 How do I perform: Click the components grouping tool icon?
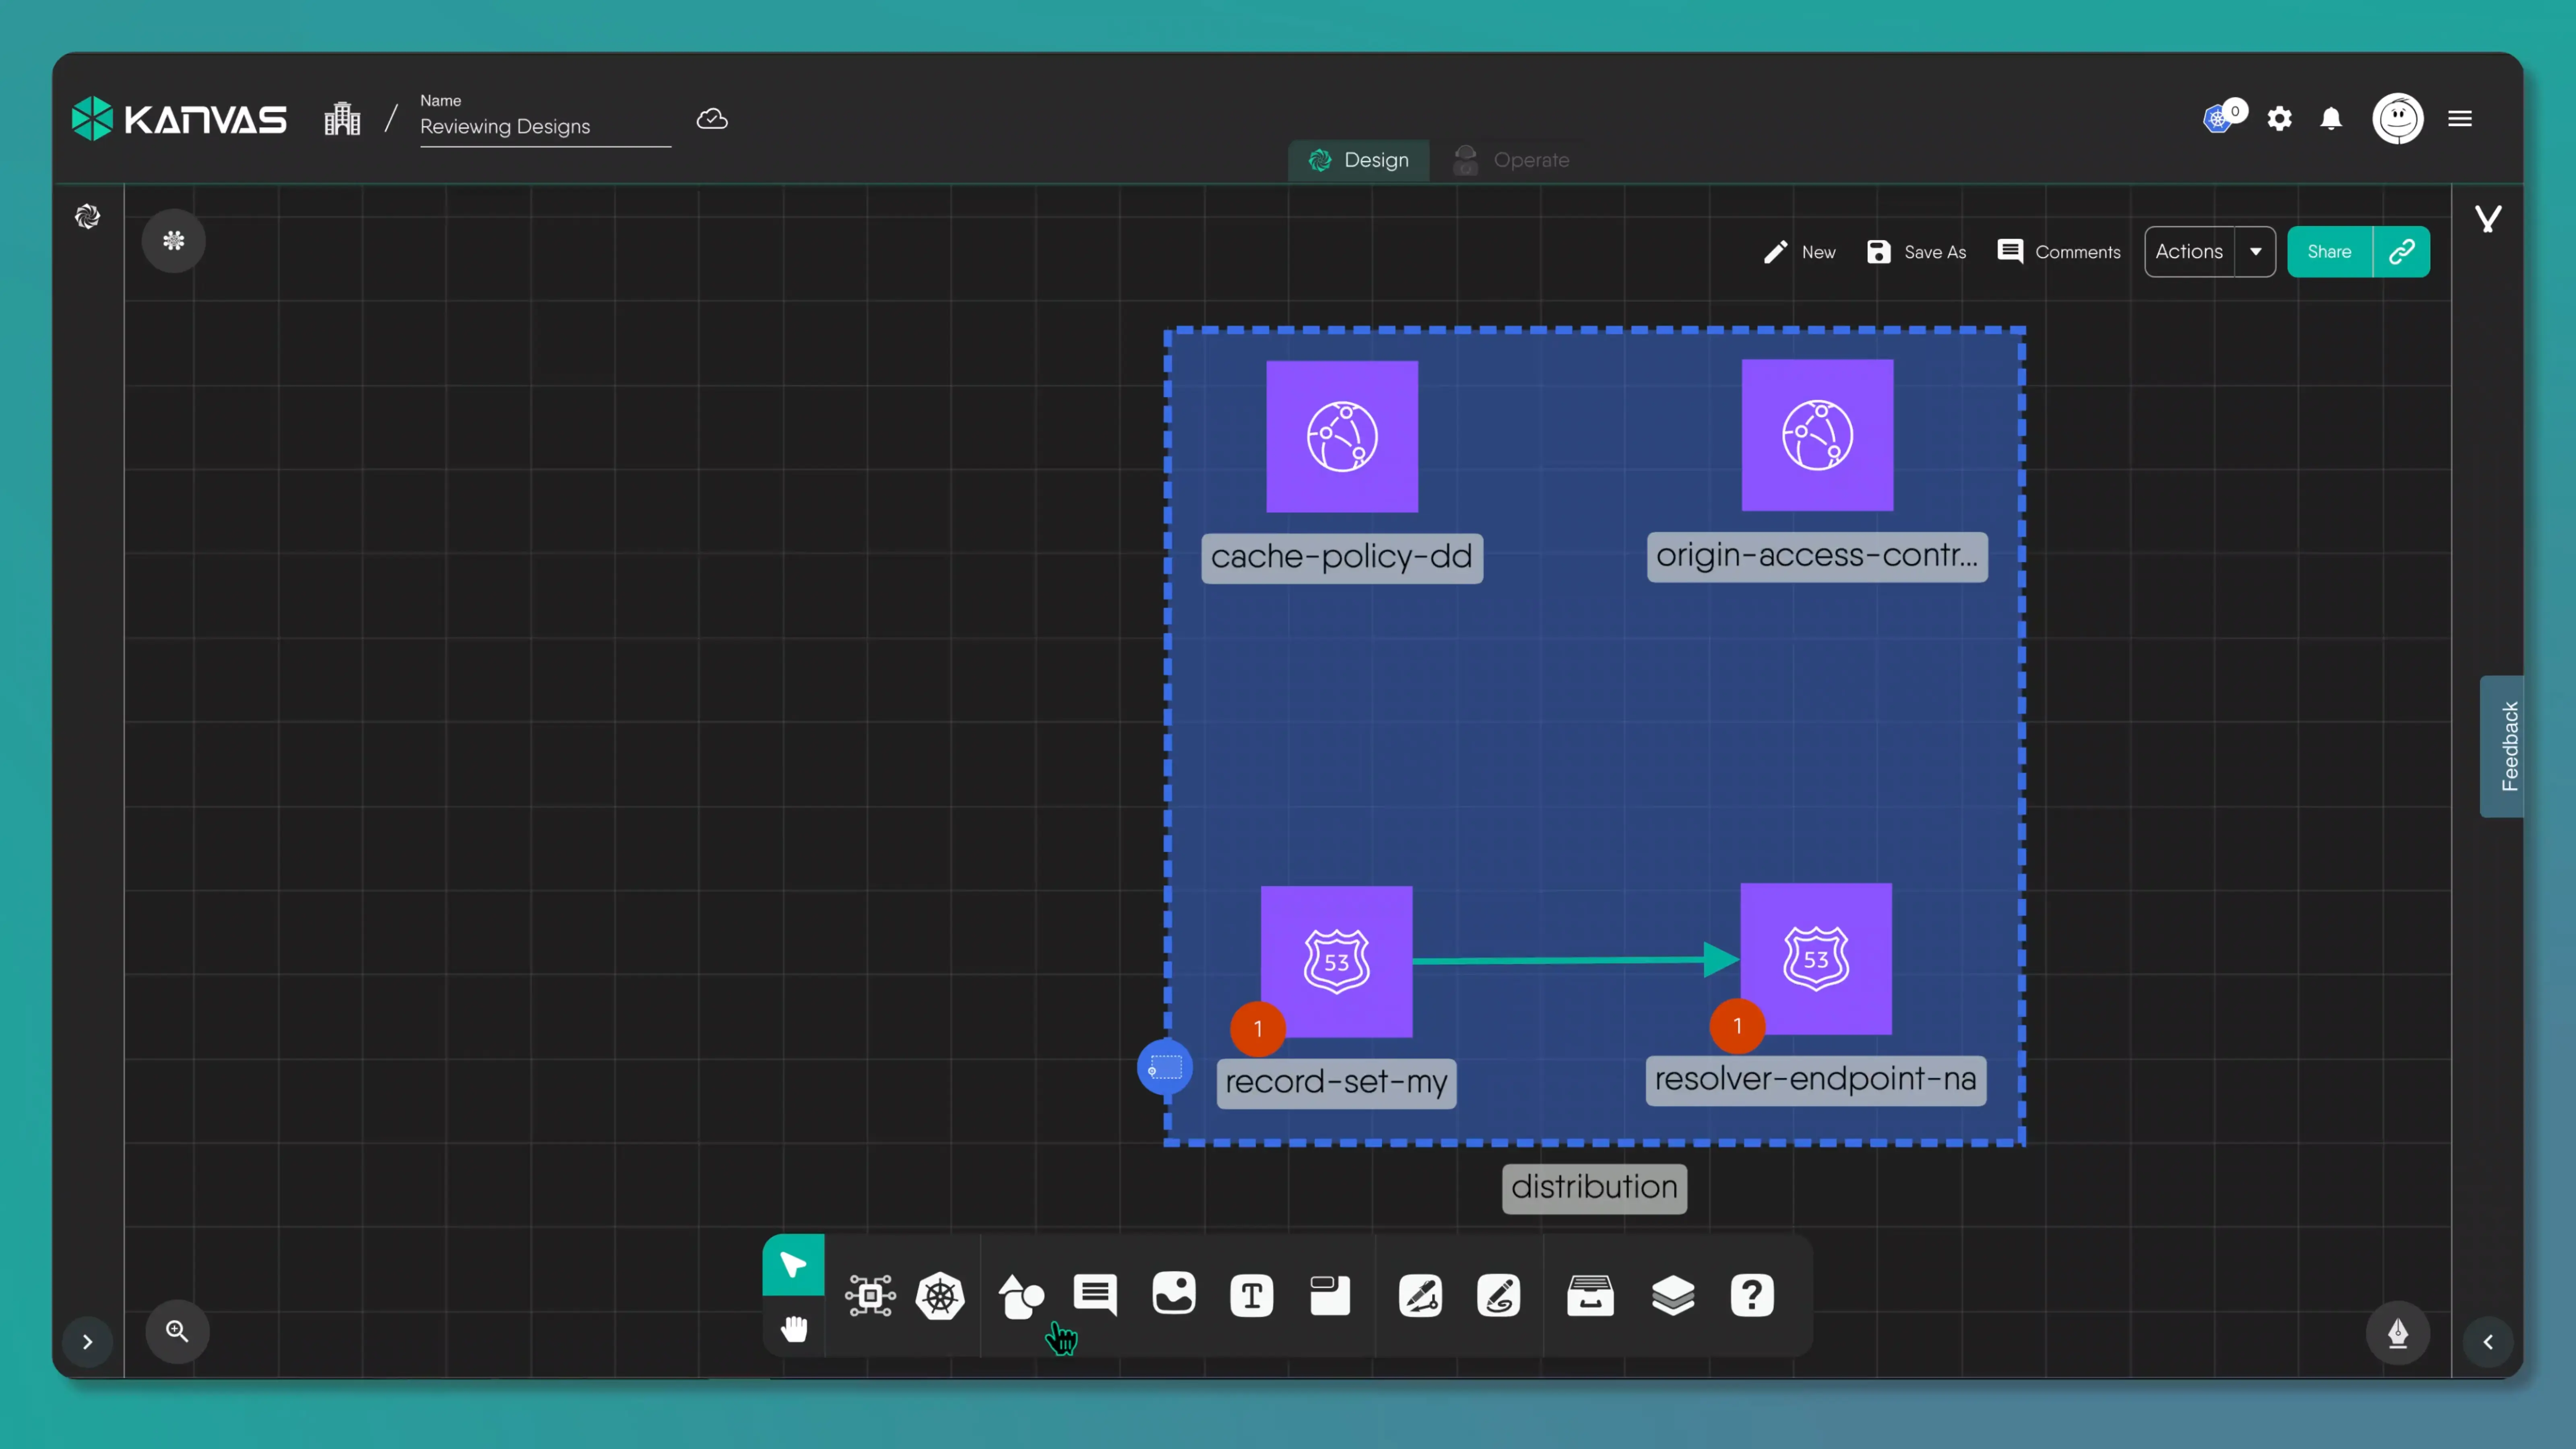point(869,1296)
